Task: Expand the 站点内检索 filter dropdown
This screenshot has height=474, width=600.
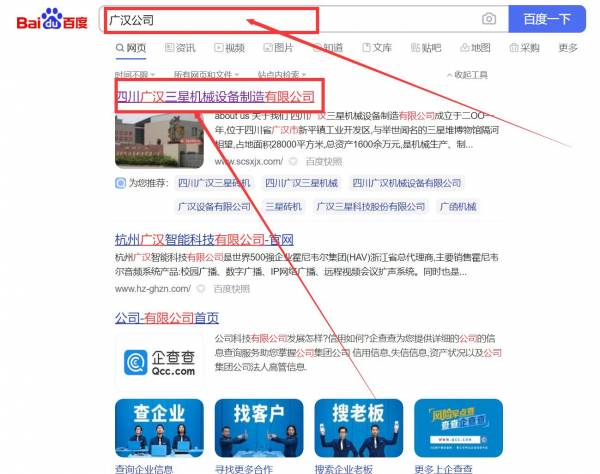Action: (x=284, y=75)
